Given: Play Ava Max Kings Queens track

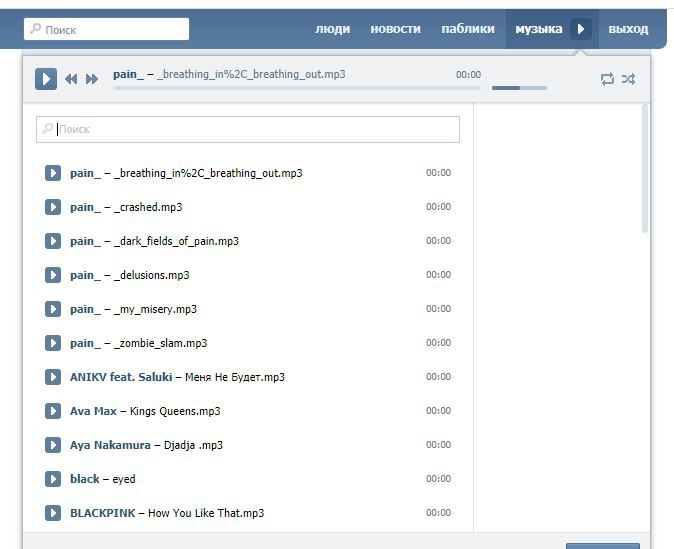Looking at the screenshot, I should click(x=53, y=411).
